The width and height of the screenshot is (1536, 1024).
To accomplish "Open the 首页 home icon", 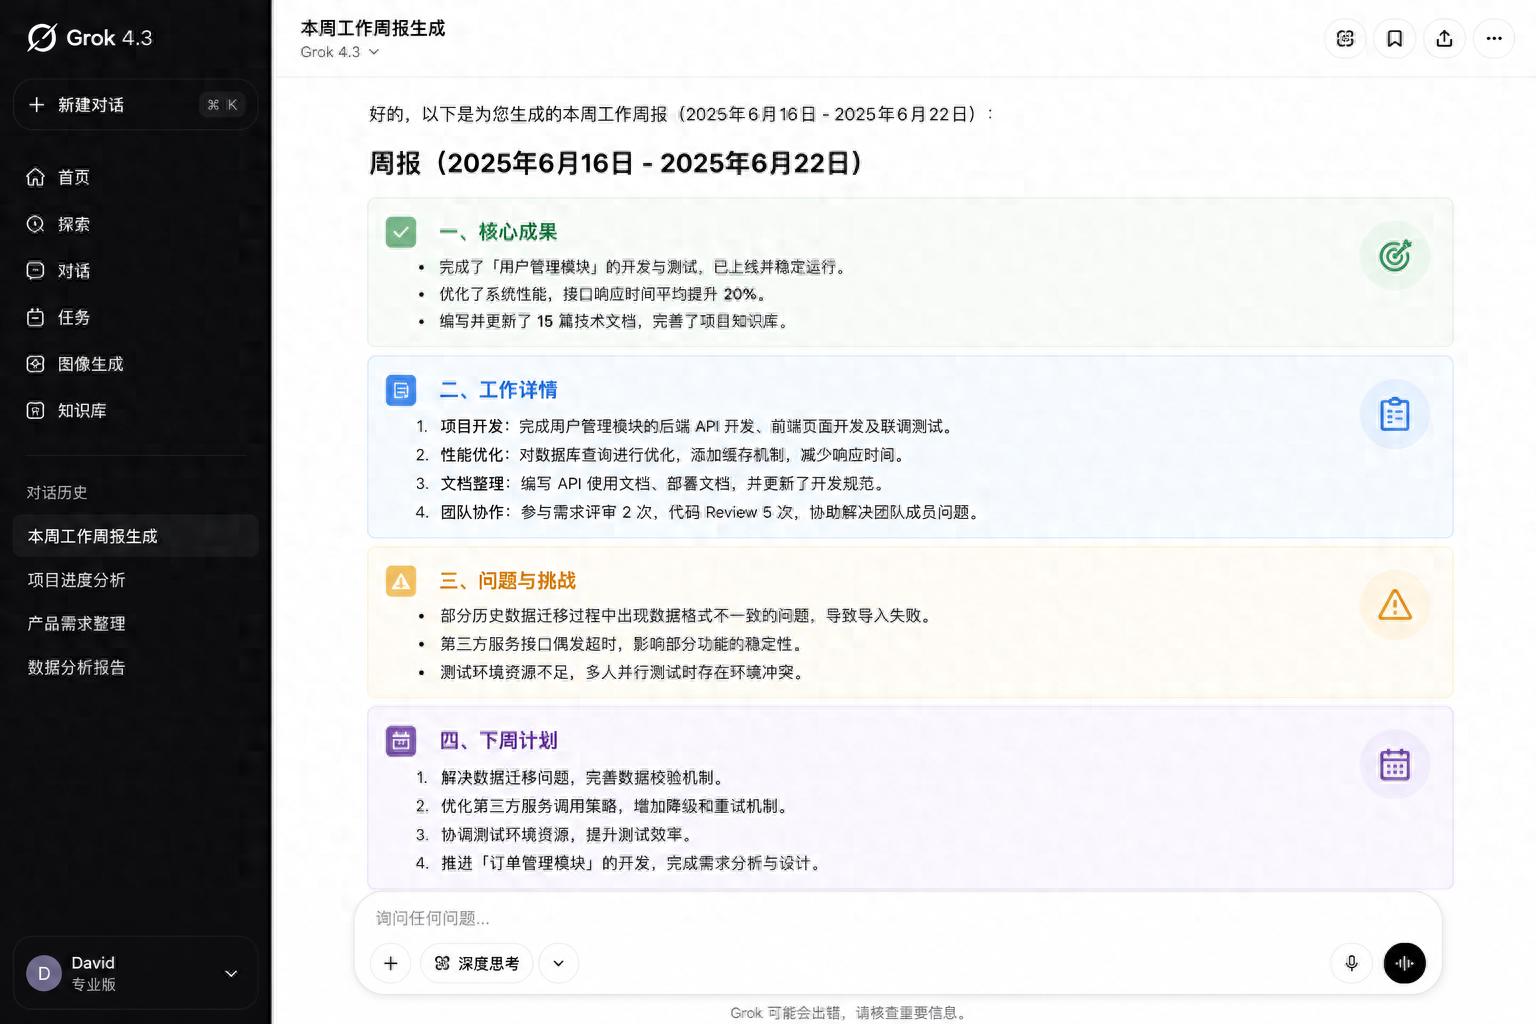I will pyautogui.click(x=35, y=177).
